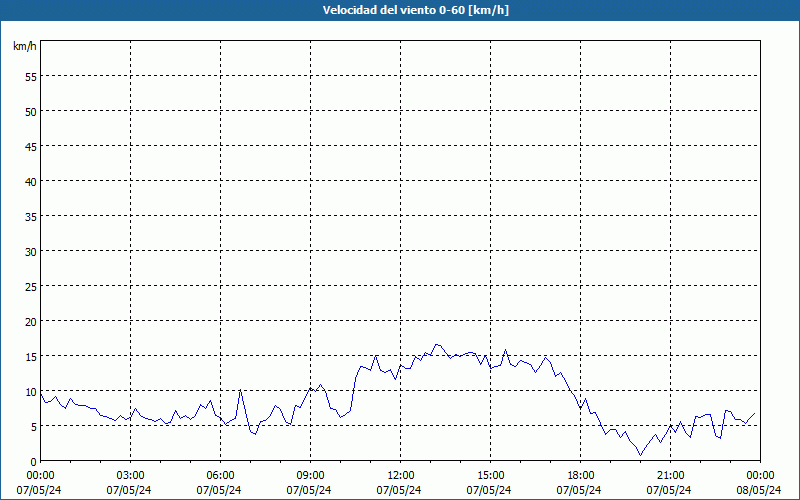The width and height of the screenshot is (800, 500).
Task: Click the 08/05/24 date label
Action: click(759, 490)
